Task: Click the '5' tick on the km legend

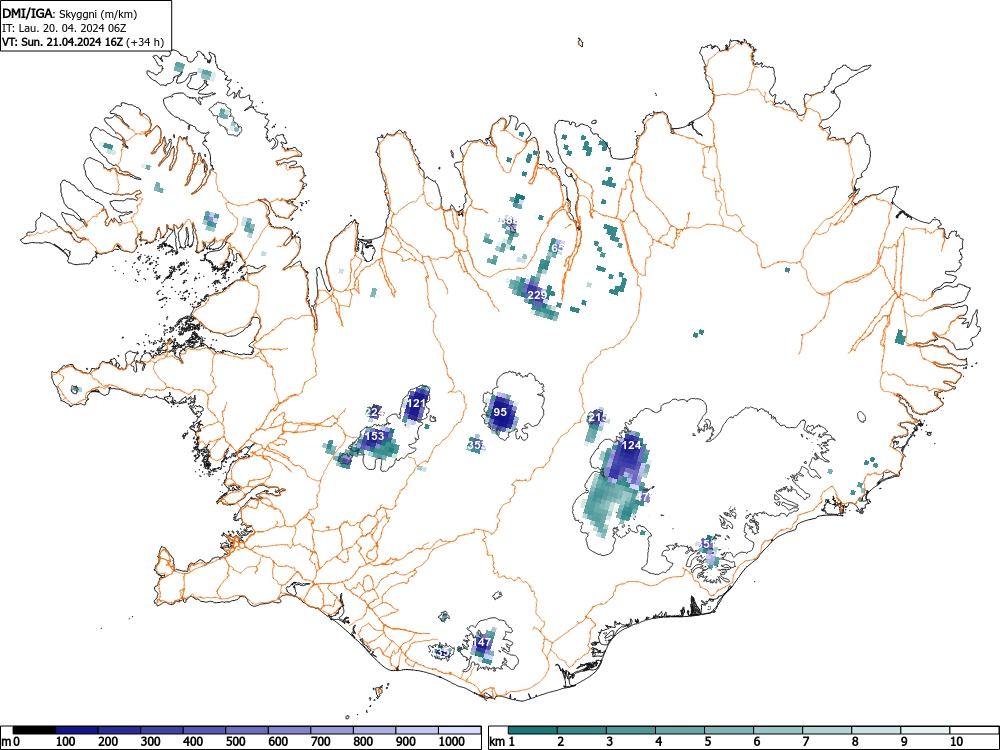Action: [x=707, y=742]
